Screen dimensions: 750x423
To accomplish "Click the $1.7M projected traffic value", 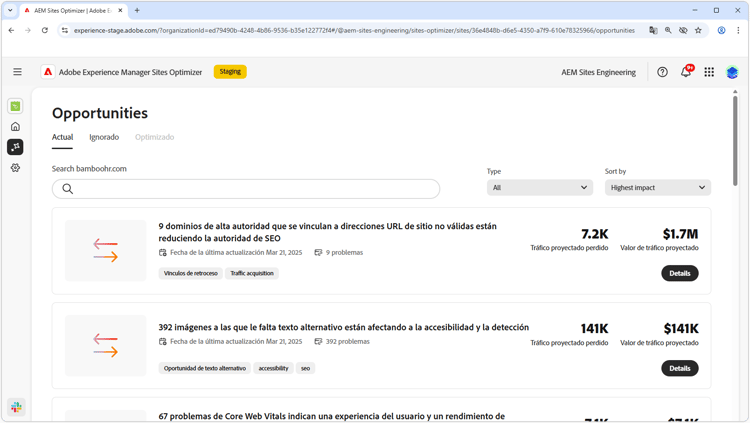I will (680, 234).
